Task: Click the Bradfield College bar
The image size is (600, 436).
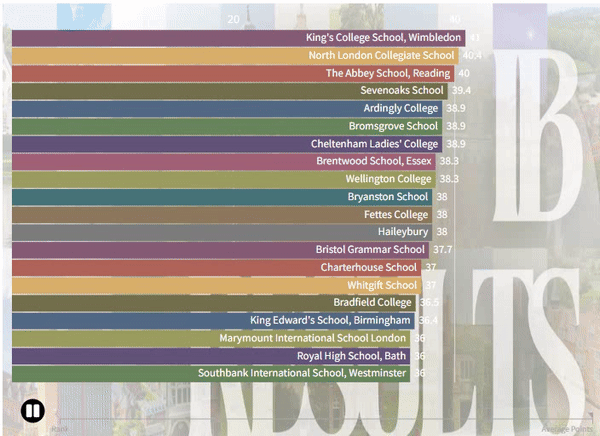Action: (214, 303)
